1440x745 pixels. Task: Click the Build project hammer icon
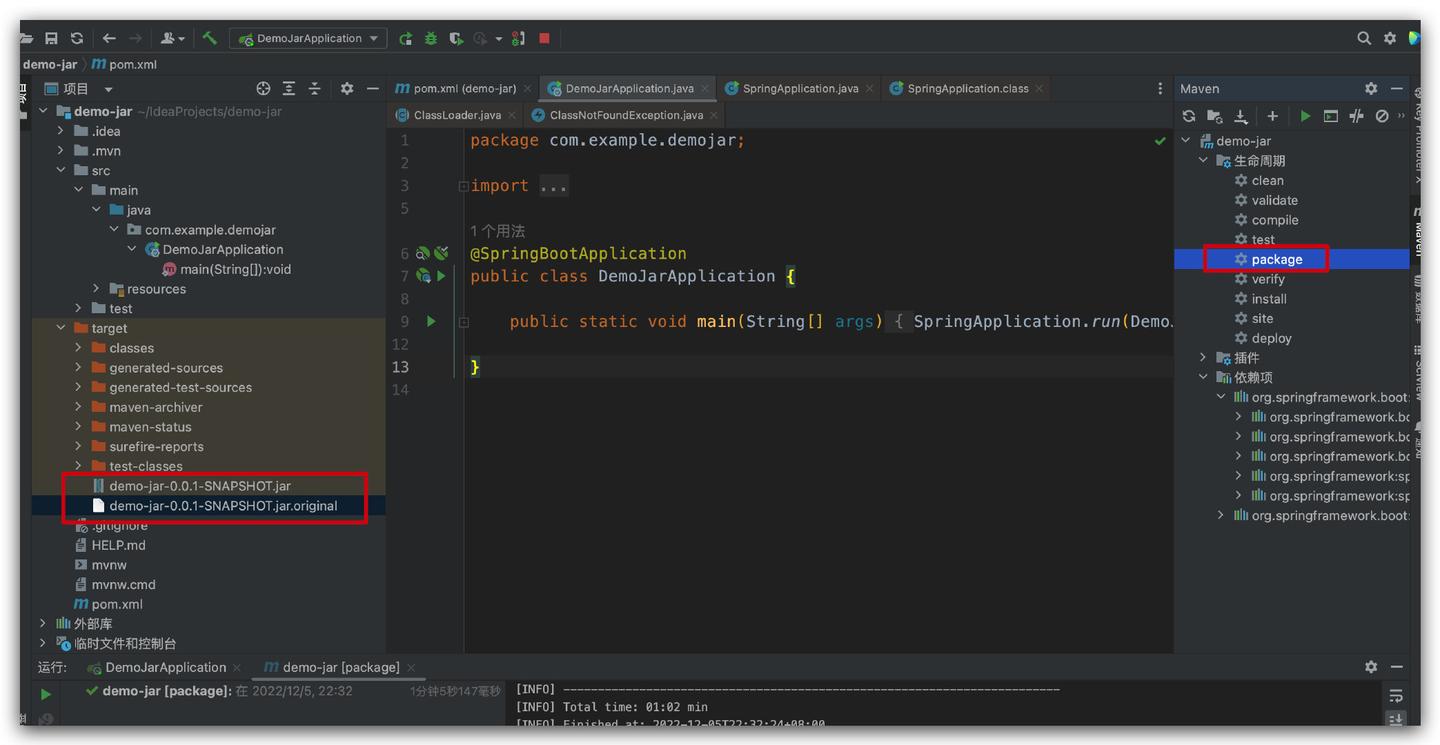[x=209, y=38]
